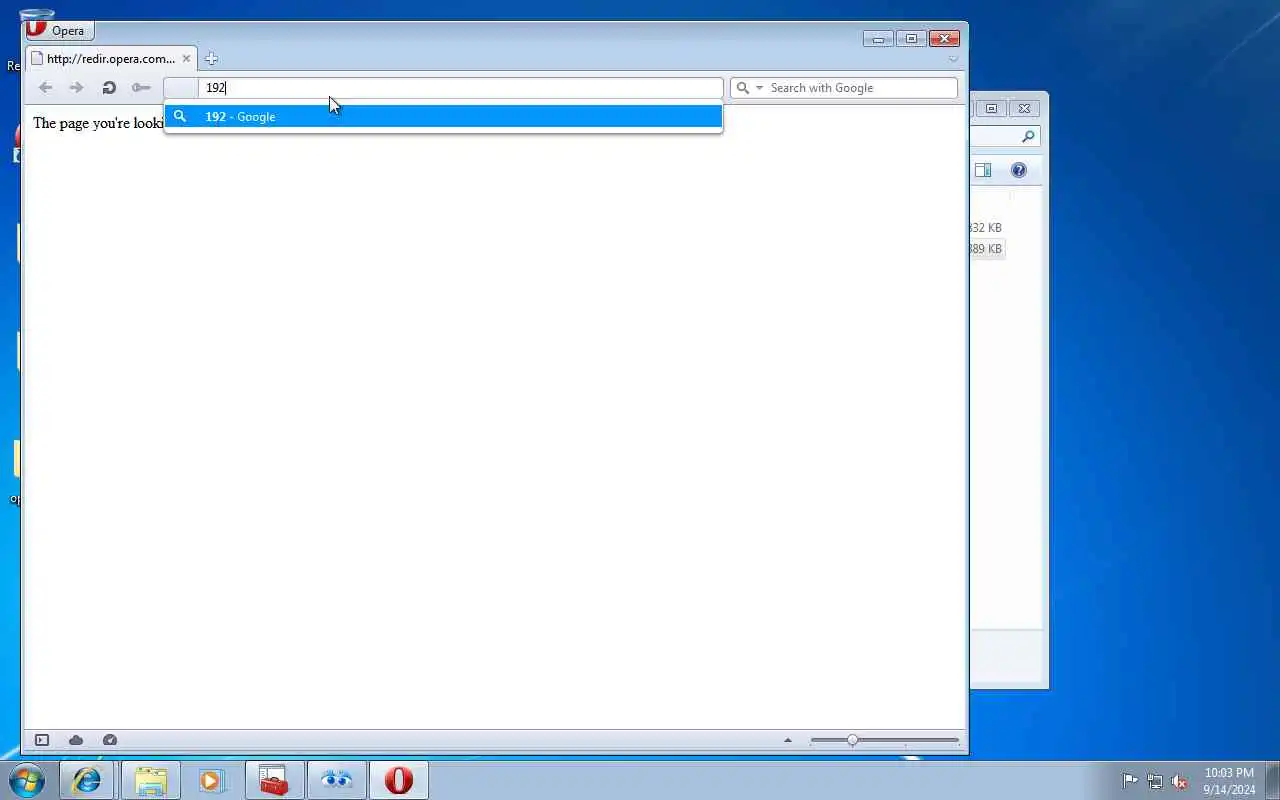1280x800 pixels.
Task: Open Windows Explorer from the taskbar
Action: click(150, 780)
